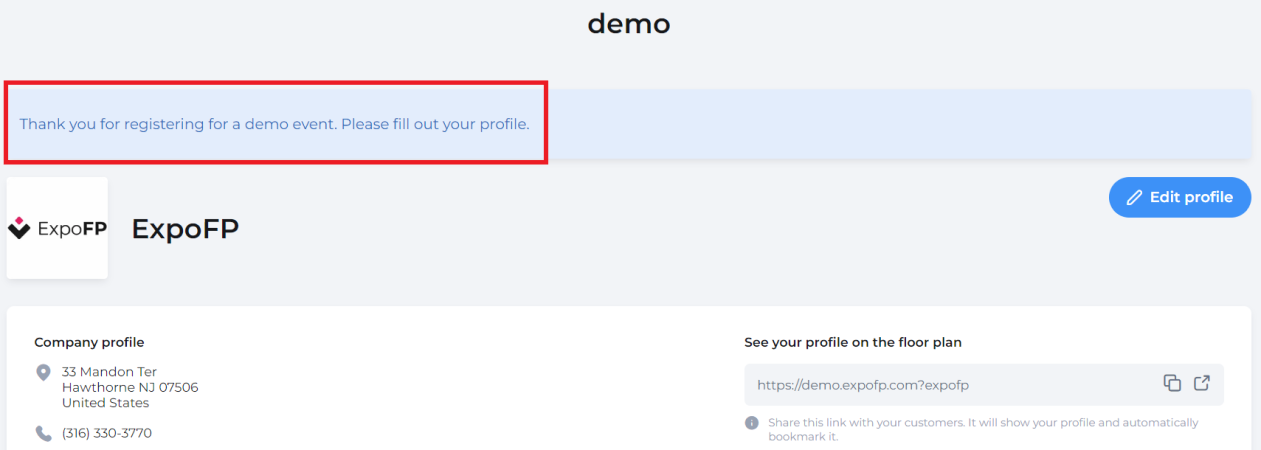Click the demo registration thank-you banner
Viewport: 1261px width, 450px height.
coord(628,124)
